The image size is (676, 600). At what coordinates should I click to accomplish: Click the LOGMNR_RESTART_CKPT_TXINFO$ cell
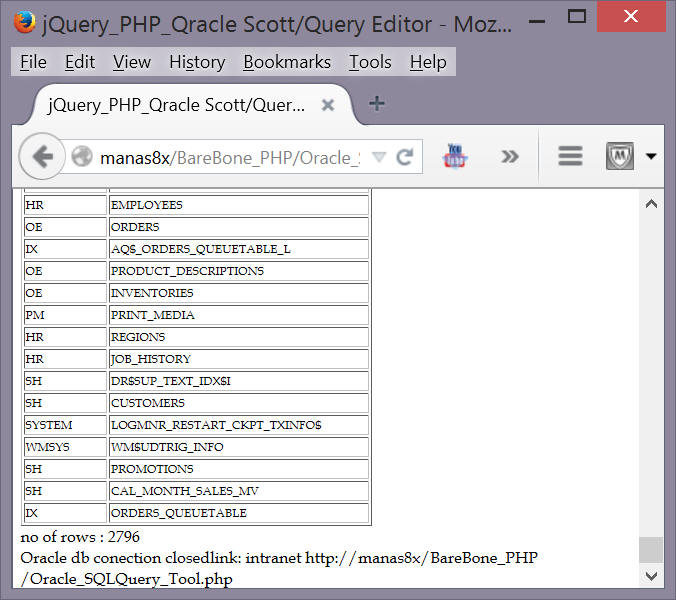tap(239, 425)
